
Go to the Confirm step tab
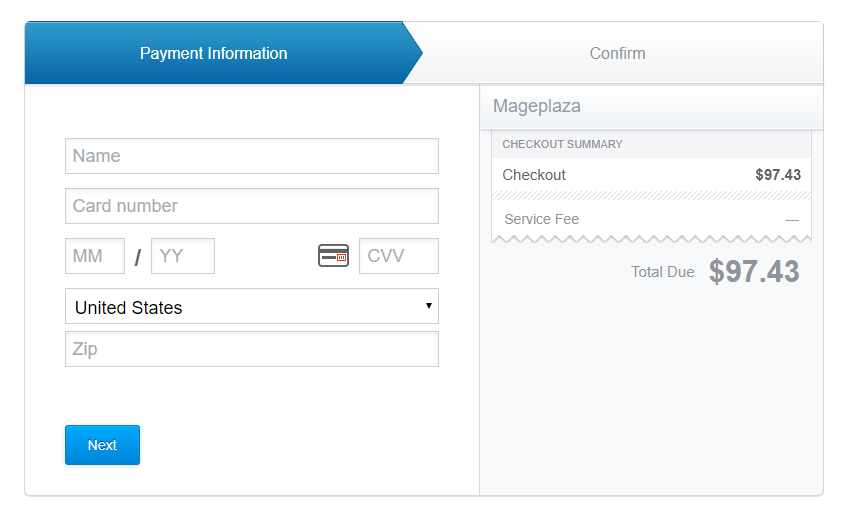pos(618,53)
